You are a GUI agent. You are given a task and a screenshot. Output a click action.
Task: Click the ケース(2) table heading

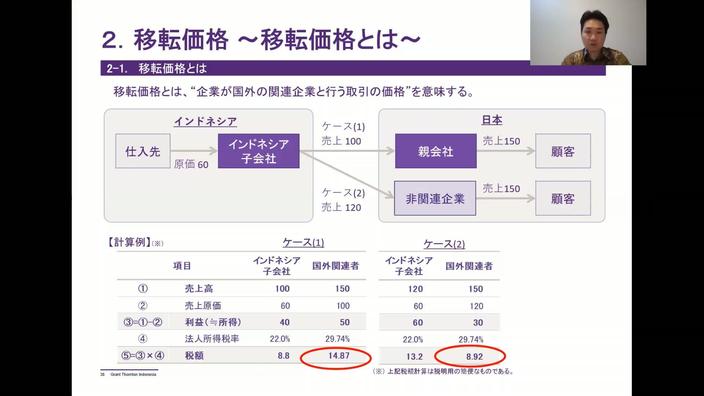[x=444, y=244]
